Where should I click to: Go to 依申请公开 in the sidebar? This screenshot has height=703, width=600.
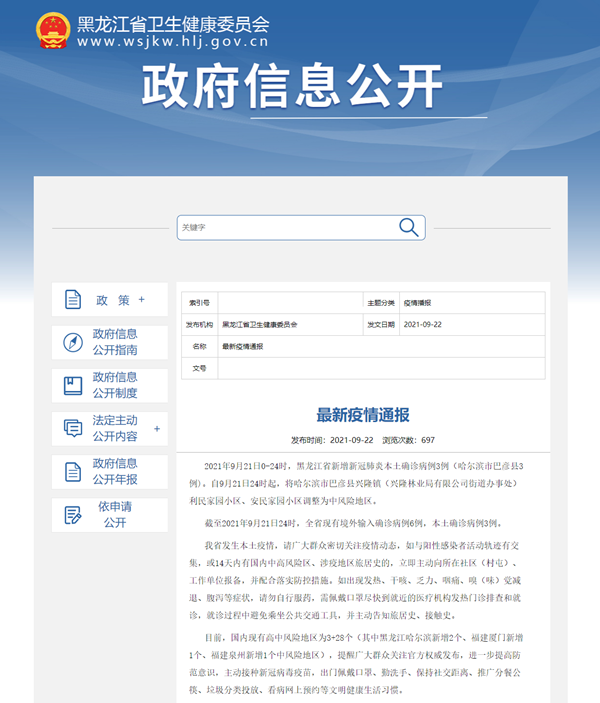(115, 514)
